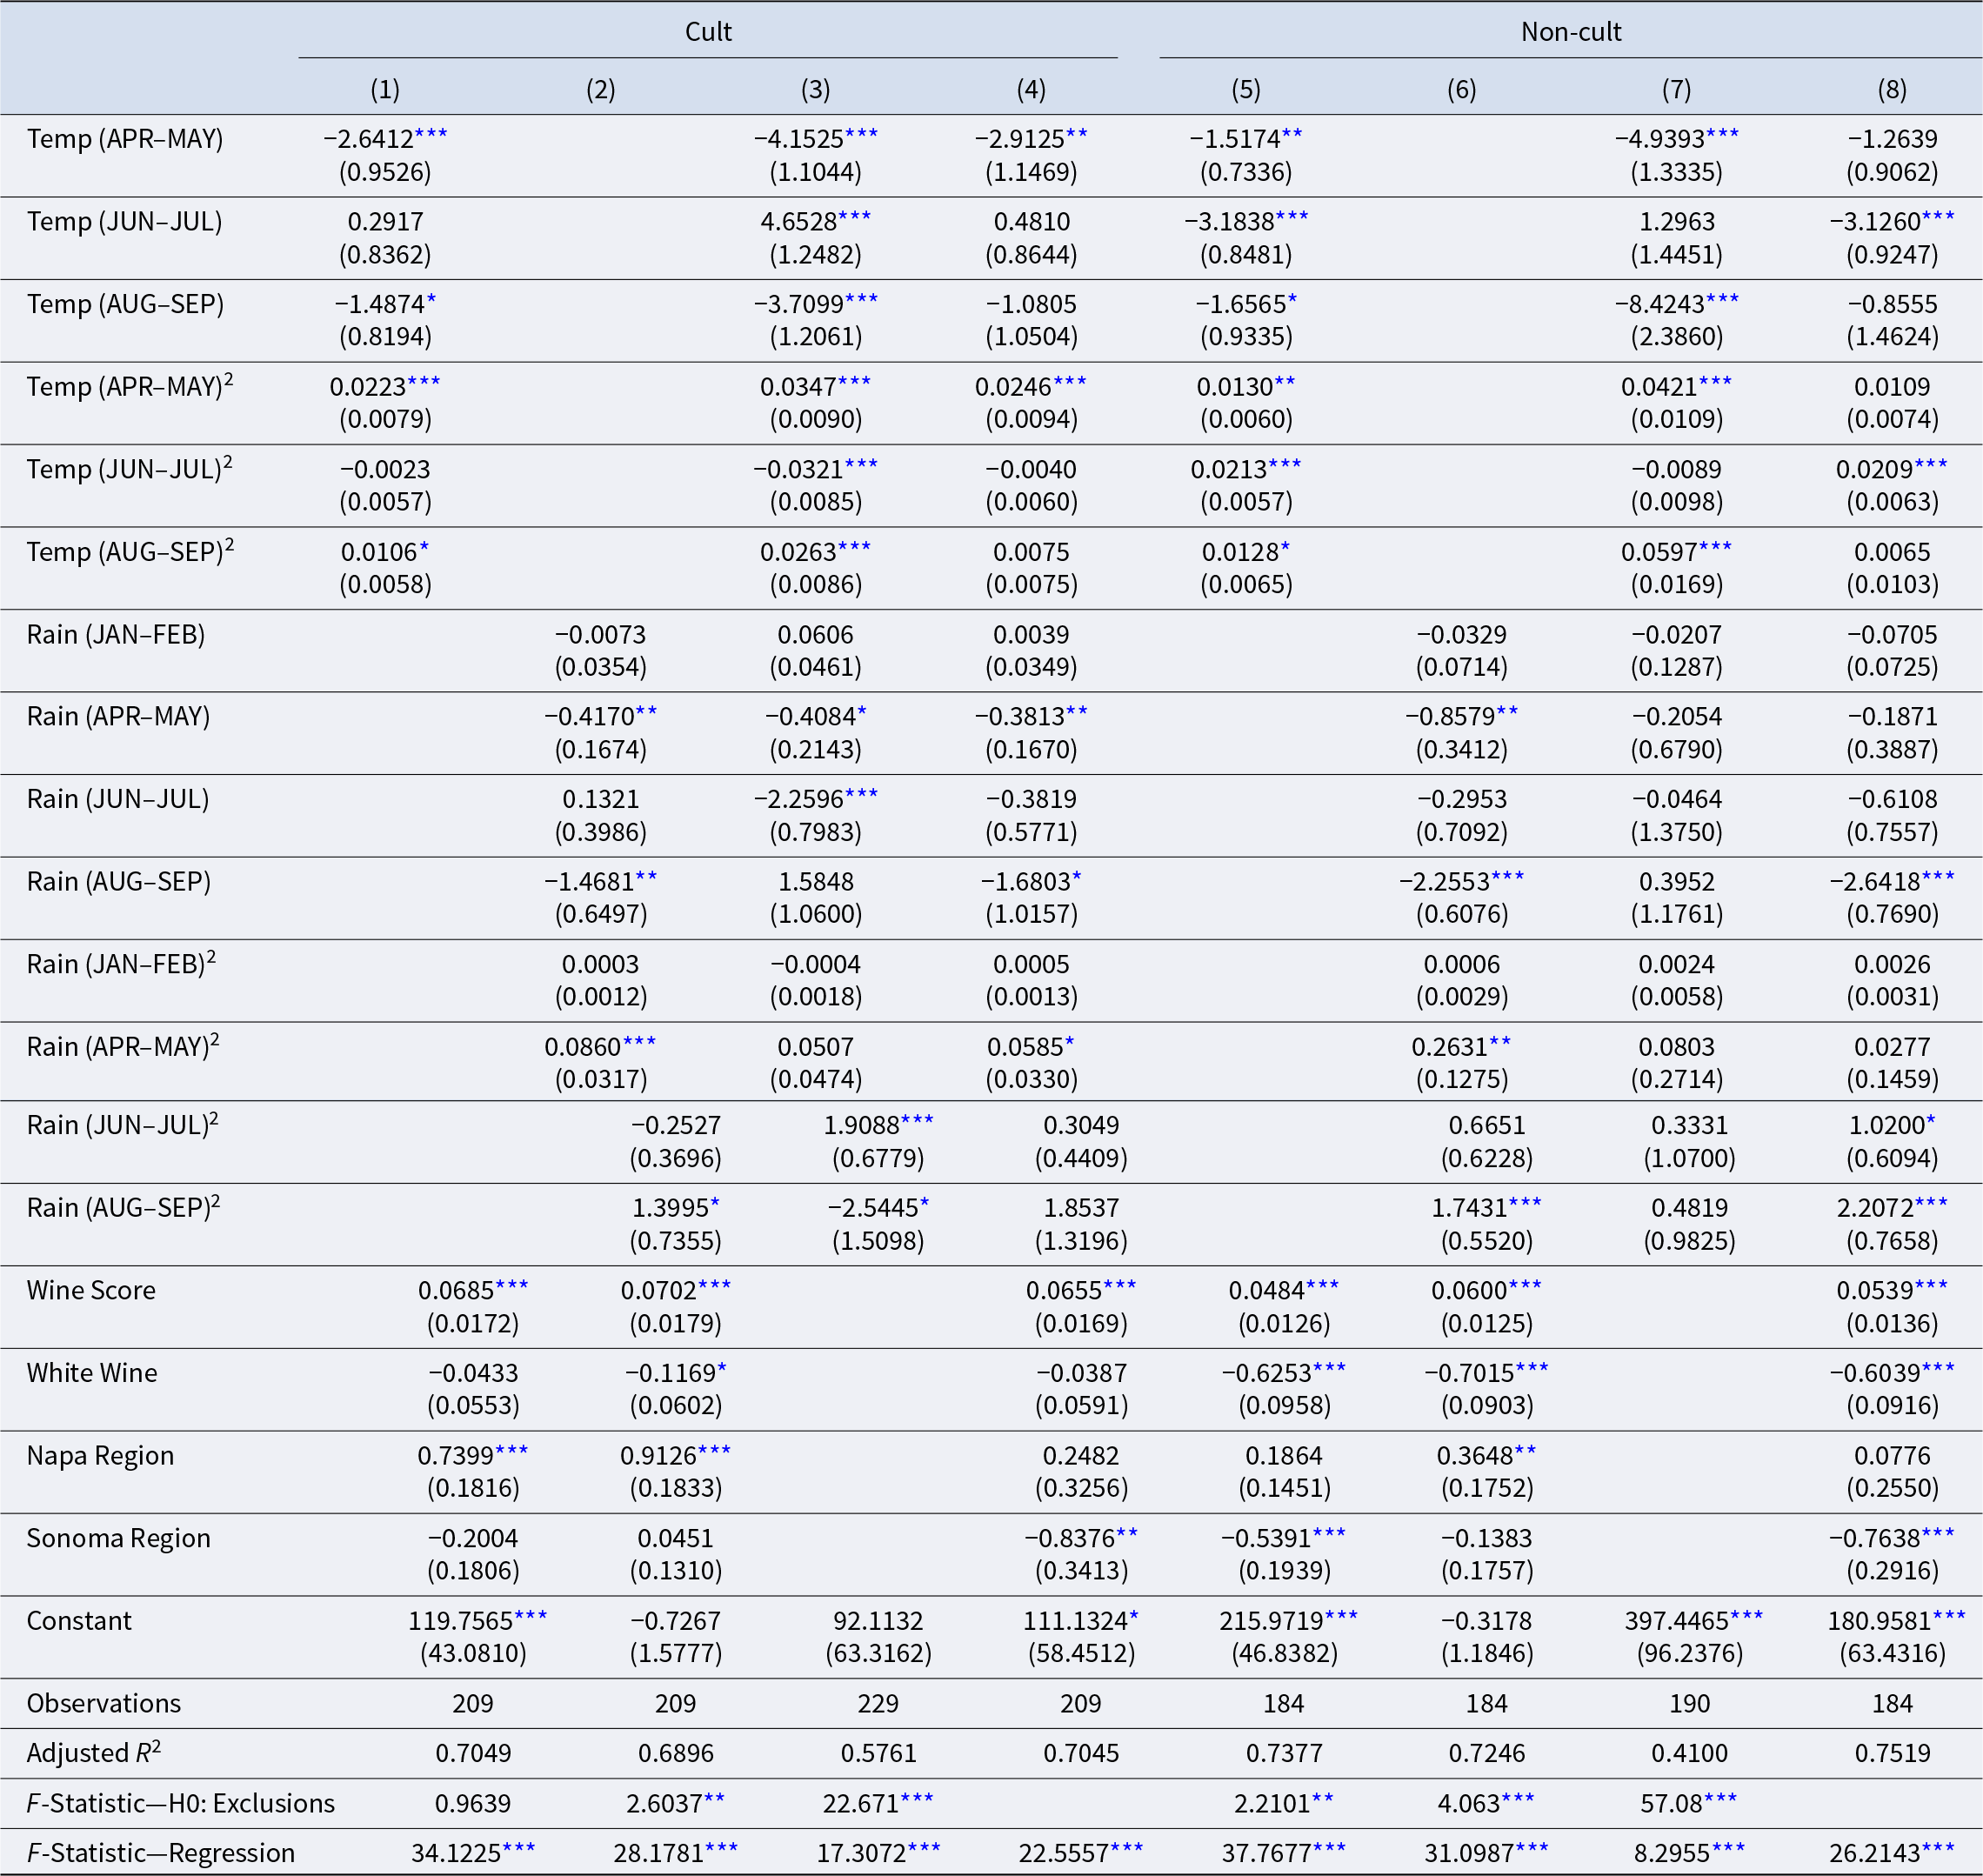Viewport: 1983px width, 1876px height.
Task: Click the Cult group header
Action: (708, 32)
